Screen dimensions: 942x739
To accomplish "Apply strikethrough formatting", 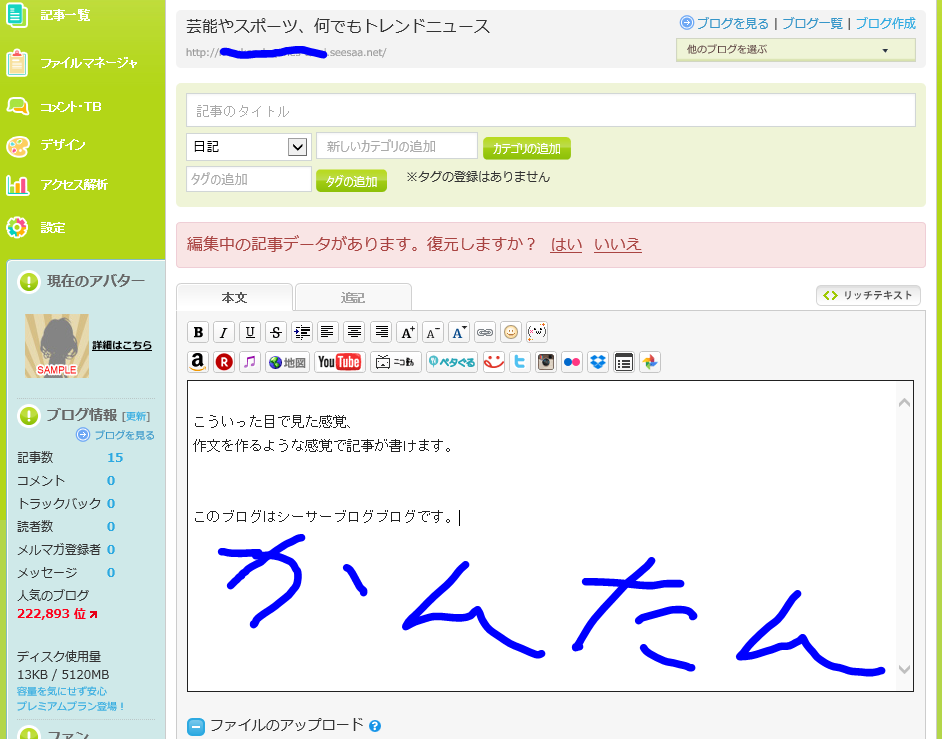I will coord(275,331).
